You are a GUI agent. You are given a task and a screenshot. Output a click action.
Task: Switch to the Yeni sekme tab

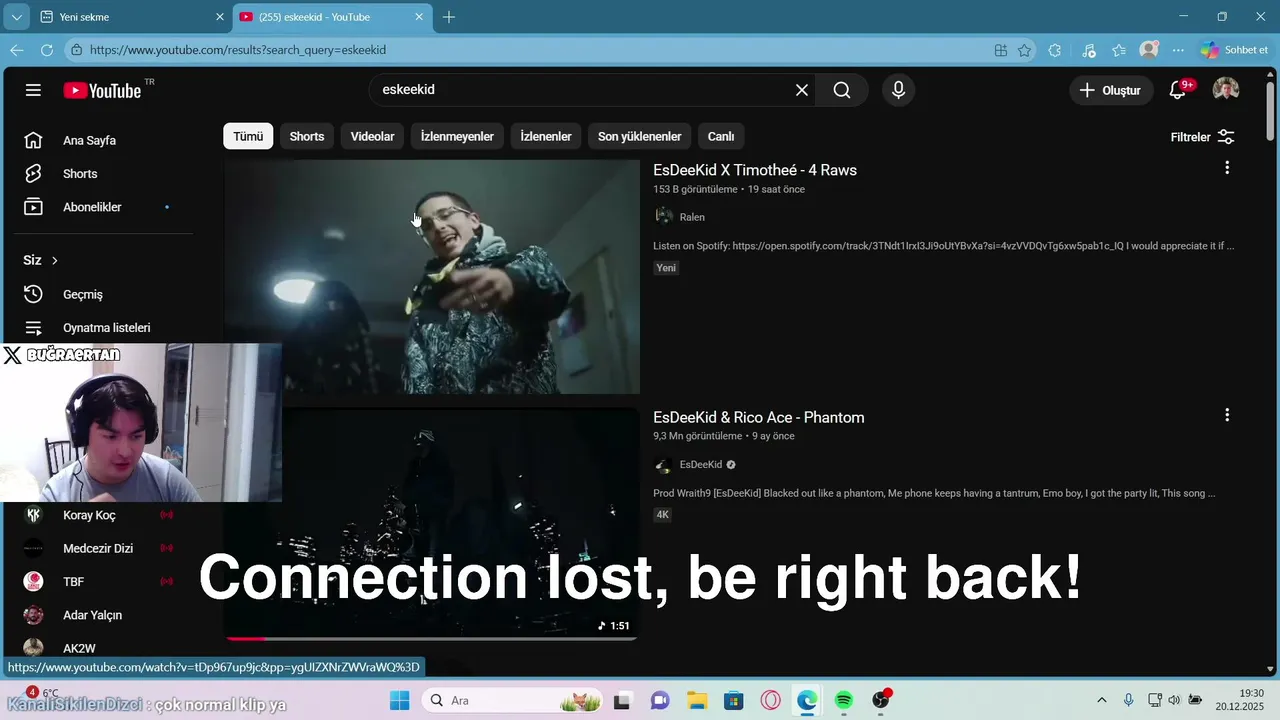(132, 17)
